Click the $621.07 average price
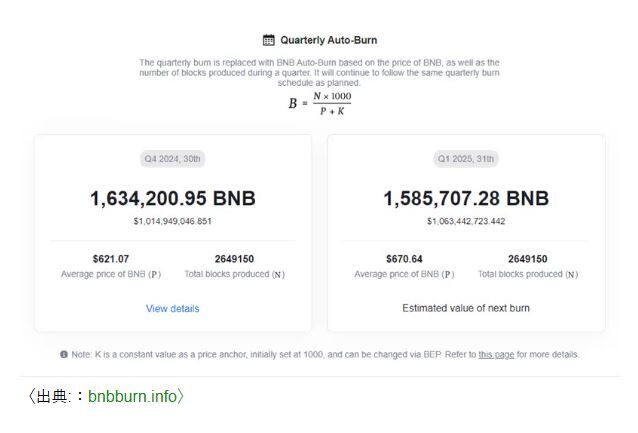The height and width of the screenshot is (433, 638). point(111,259)
